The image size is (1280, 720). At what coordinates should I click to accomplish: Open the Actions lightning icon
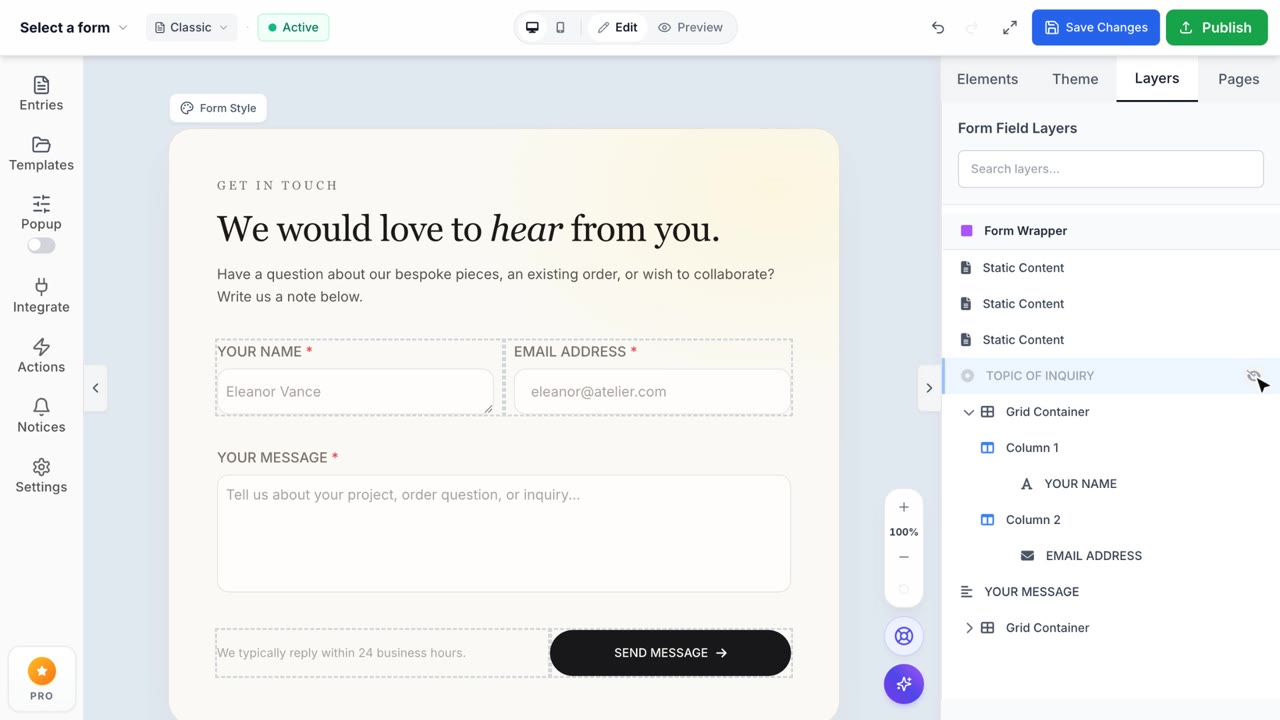click(x=41, y=347)
